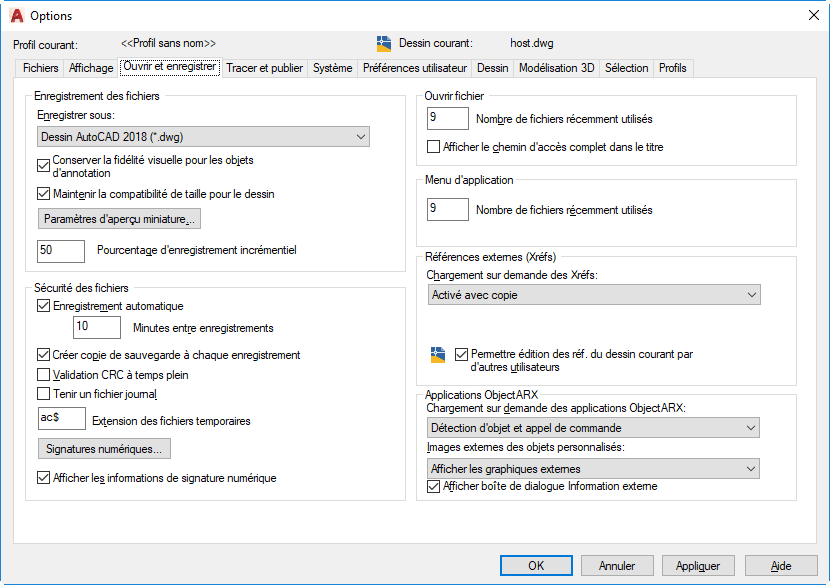
Task: Close the Options dialog with the X
Action: pyautogui.click(x=814, y=15)
